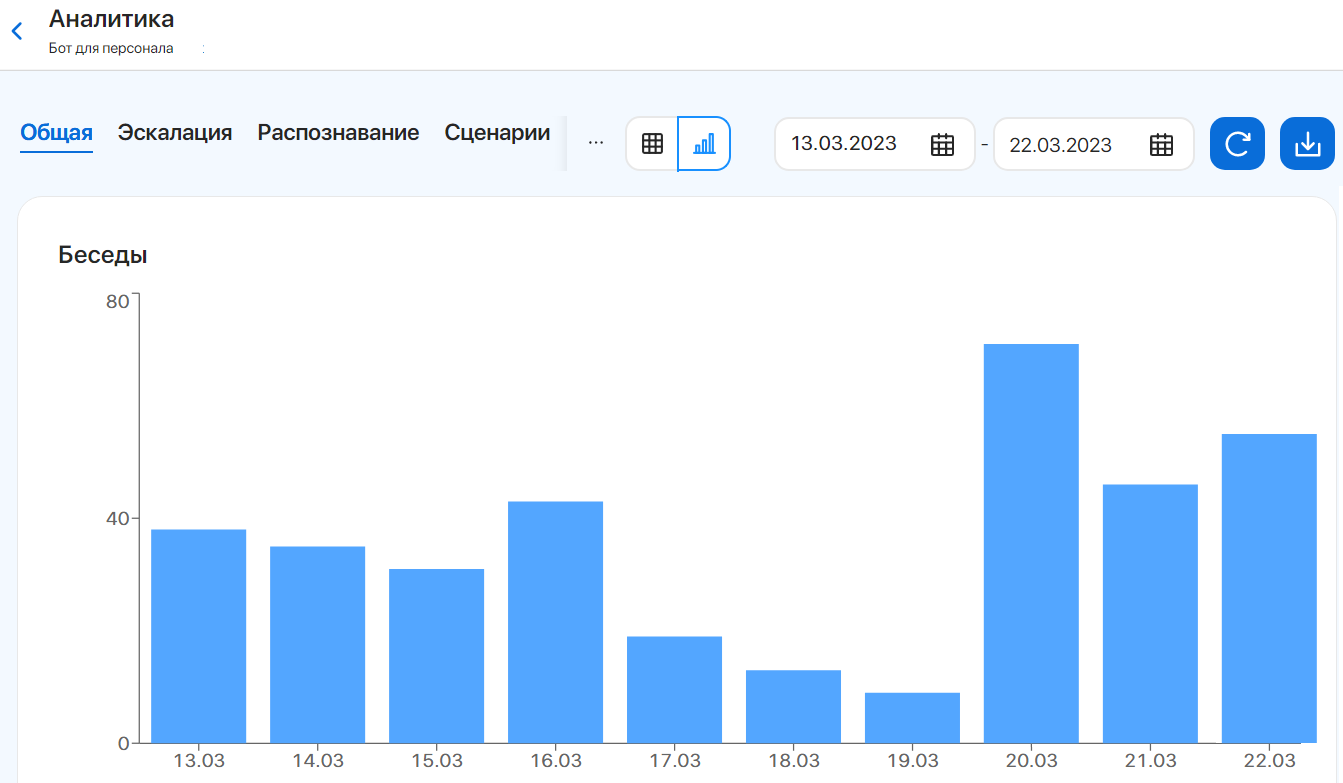Click the back navigation arrow
Viewport: 1343px width, 783px height.
pos(16,30)
